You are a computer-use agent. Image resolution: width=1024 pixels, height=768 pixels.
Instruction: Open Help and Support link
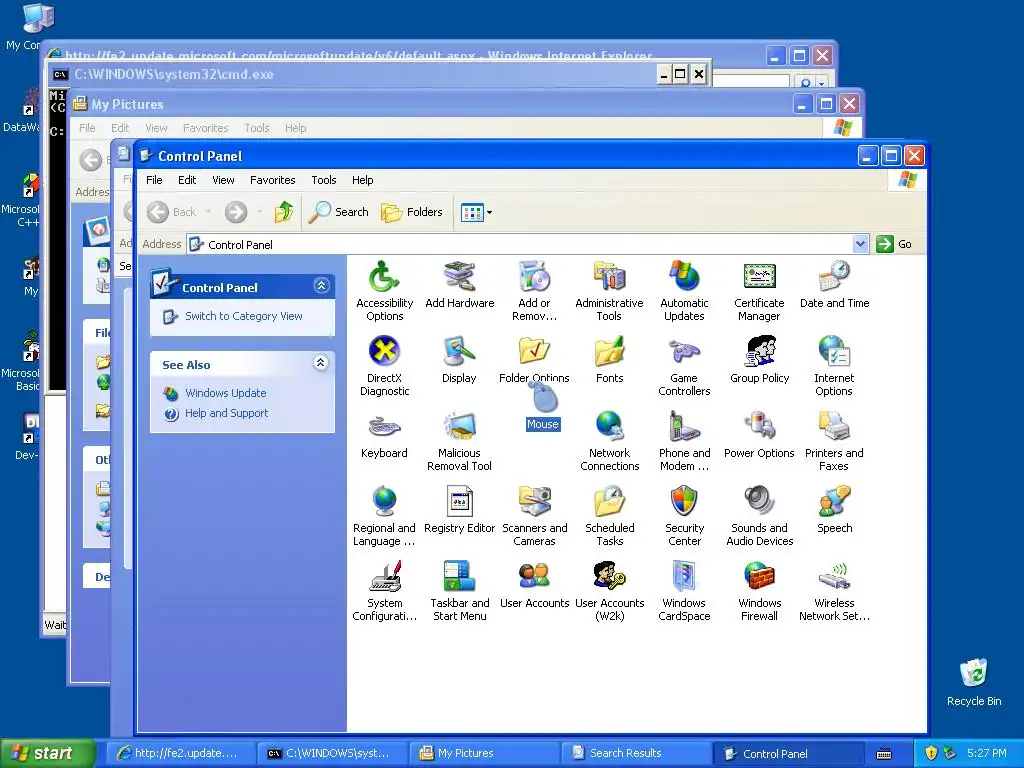point(226,413)
